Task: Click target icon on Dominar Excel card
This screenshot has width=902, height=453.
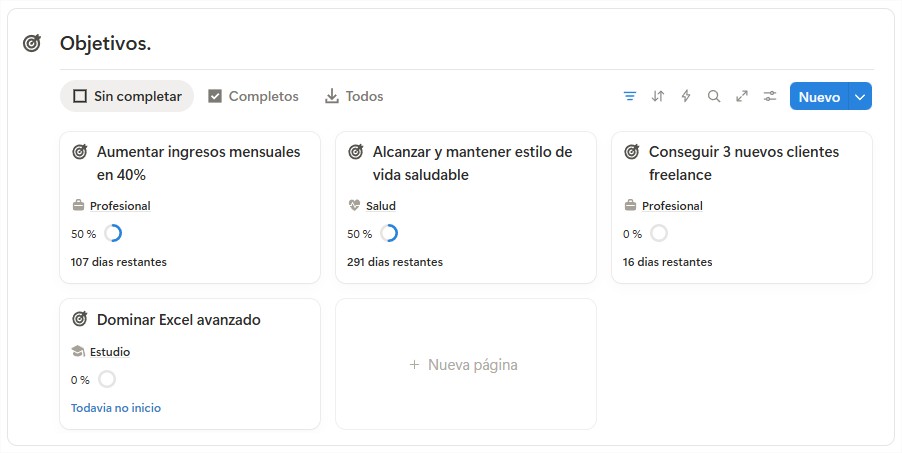Action: [79, 319]
